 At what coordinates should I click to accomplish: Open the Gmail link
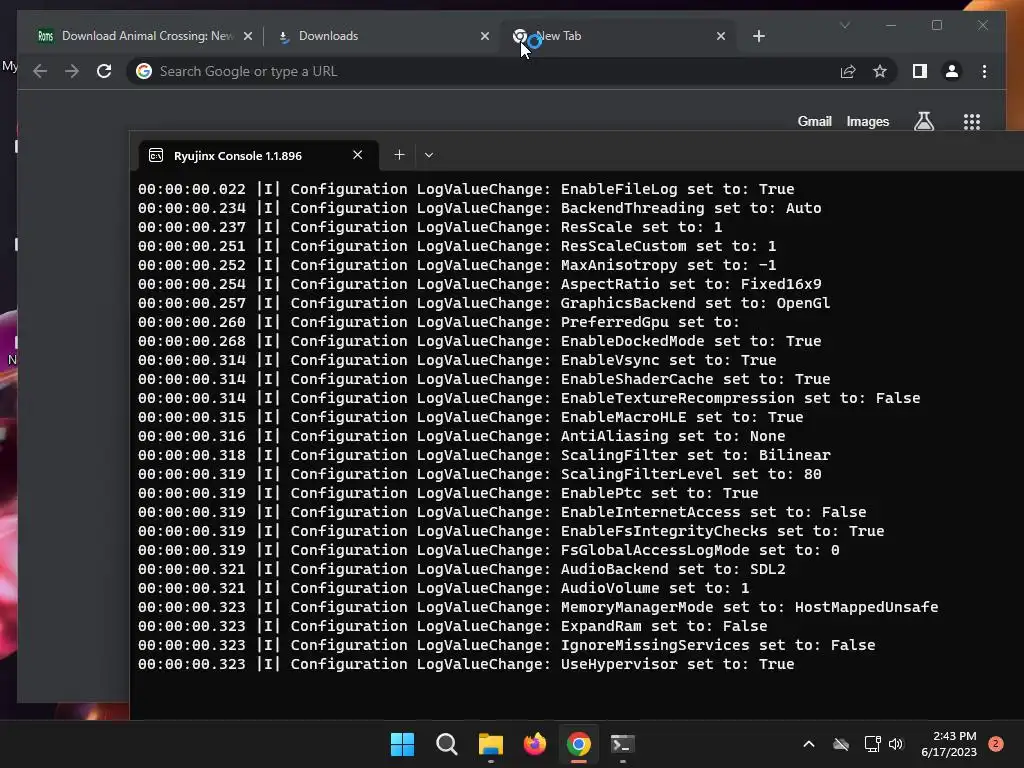point(814,121)
